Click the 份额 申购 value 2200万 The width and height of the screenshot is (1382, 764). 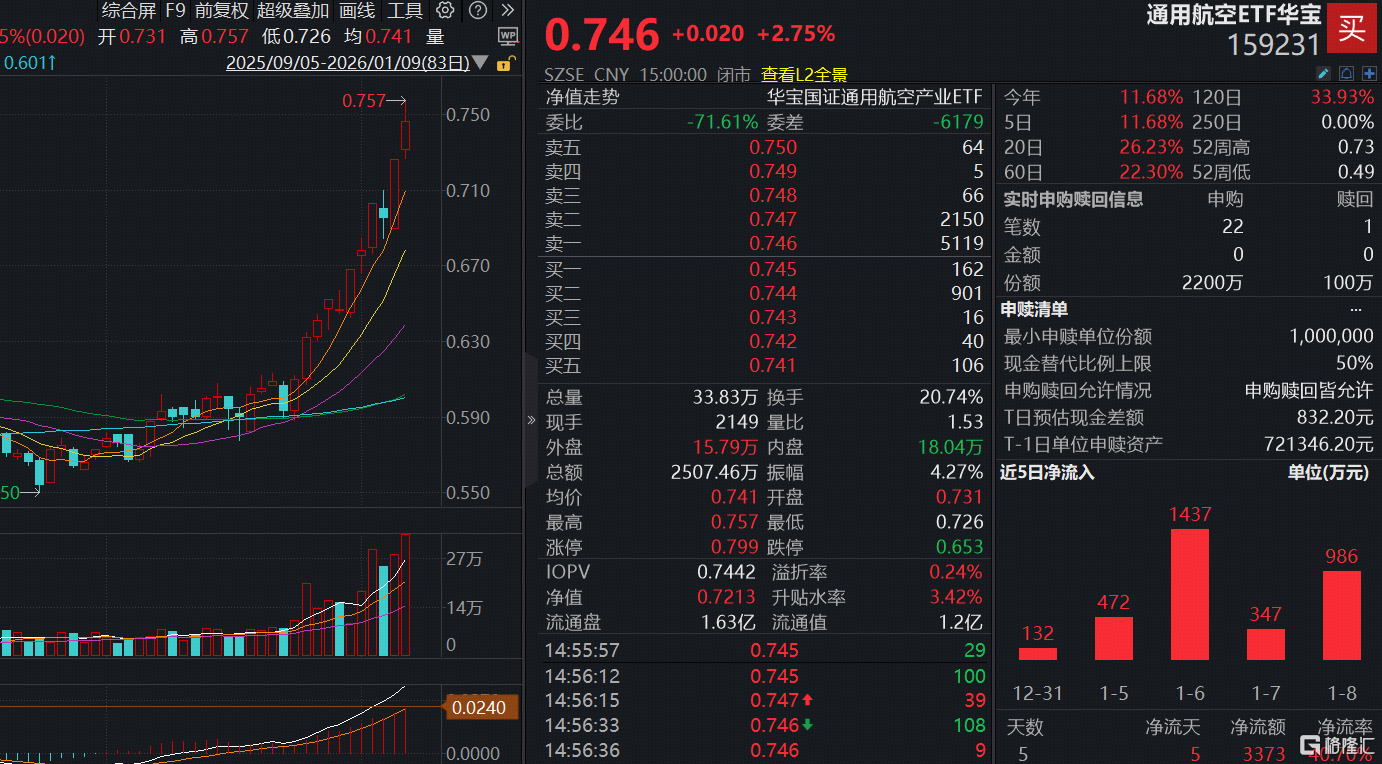point(1212,283)
